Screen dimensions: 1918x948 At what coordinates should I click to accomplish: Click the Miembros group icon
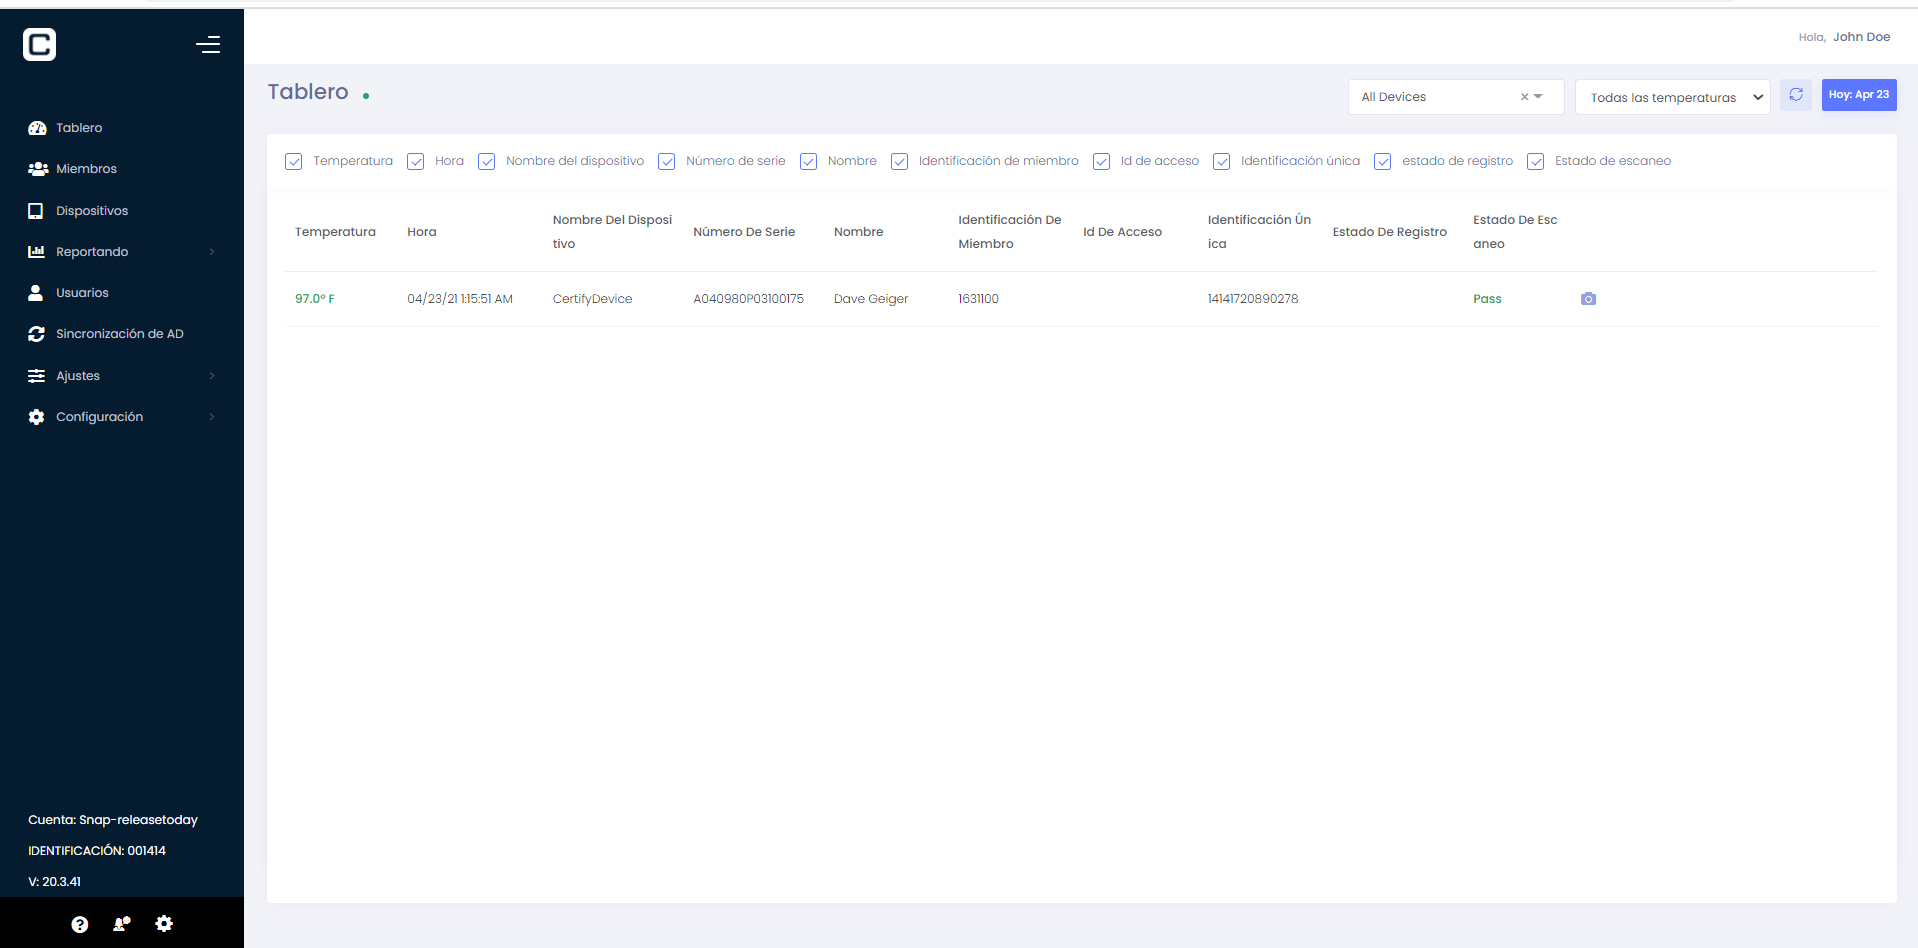coord(38,169)
